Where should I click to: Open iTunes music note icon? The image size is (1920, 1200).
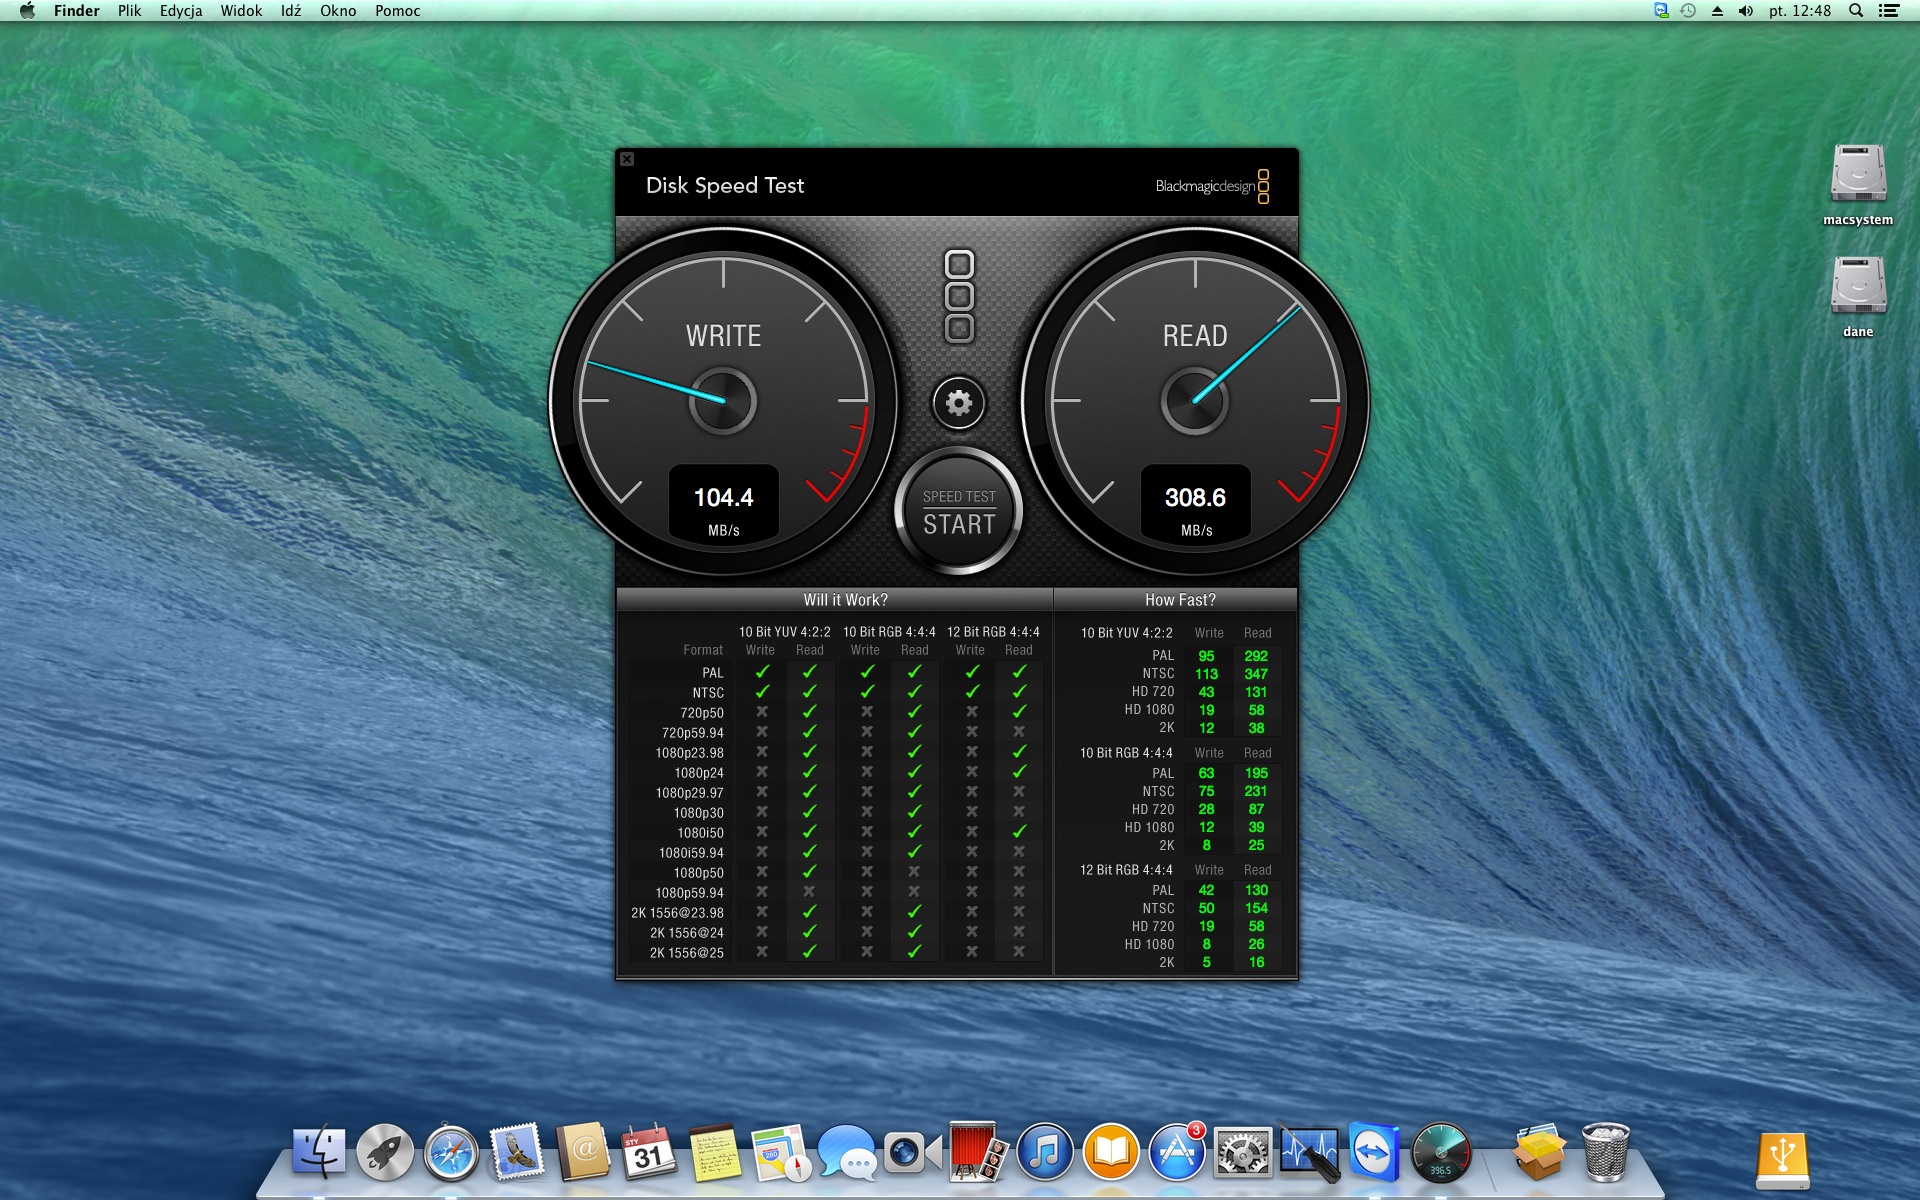(1044, 1152)
